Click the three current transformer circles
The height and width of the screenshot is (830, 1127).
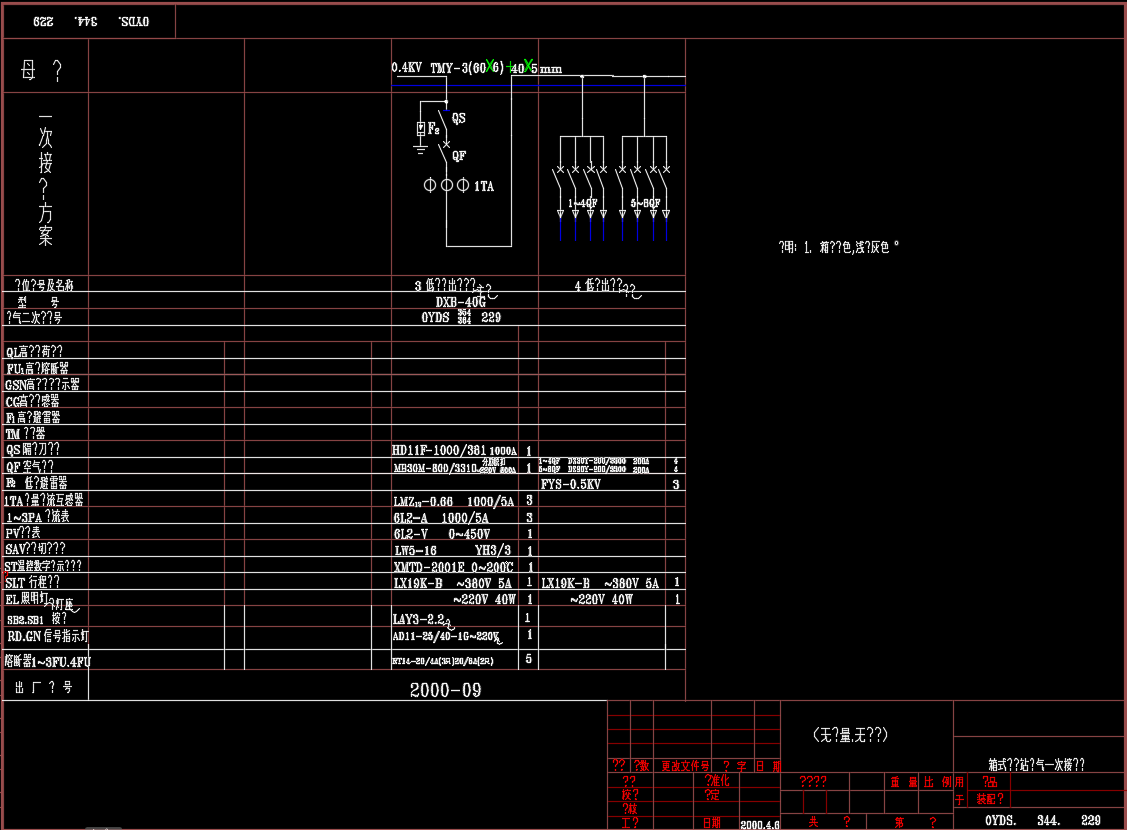[x=446, y=185]
